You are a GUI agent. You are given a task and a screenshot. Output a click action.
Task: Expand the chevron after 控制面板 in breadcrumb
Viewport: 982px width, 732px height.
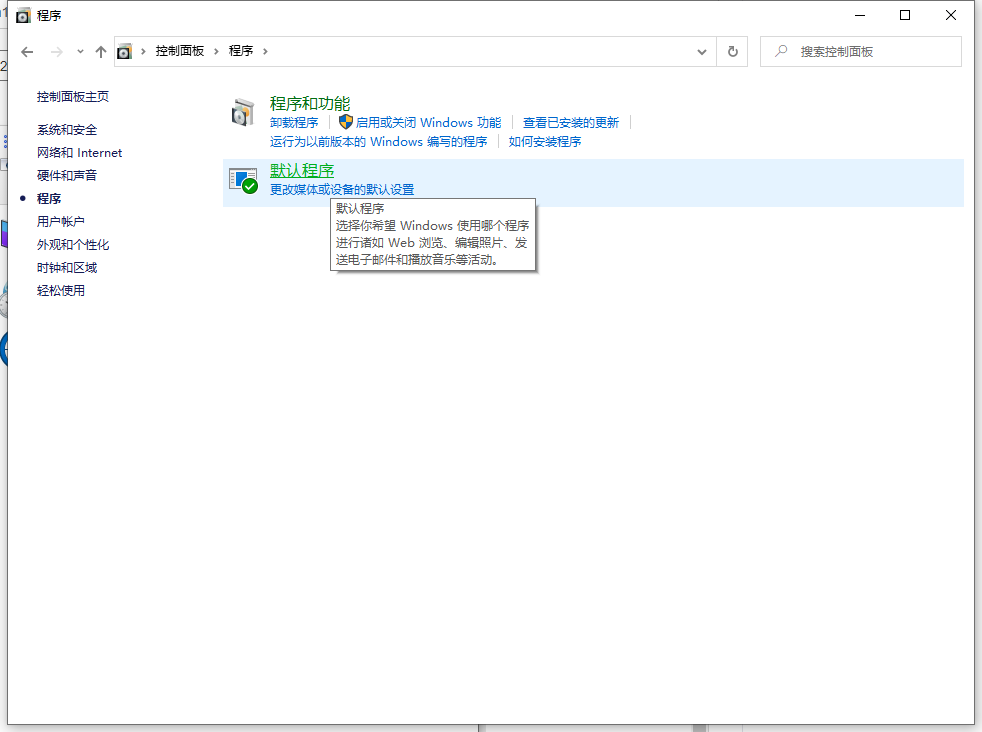[217, 51]
